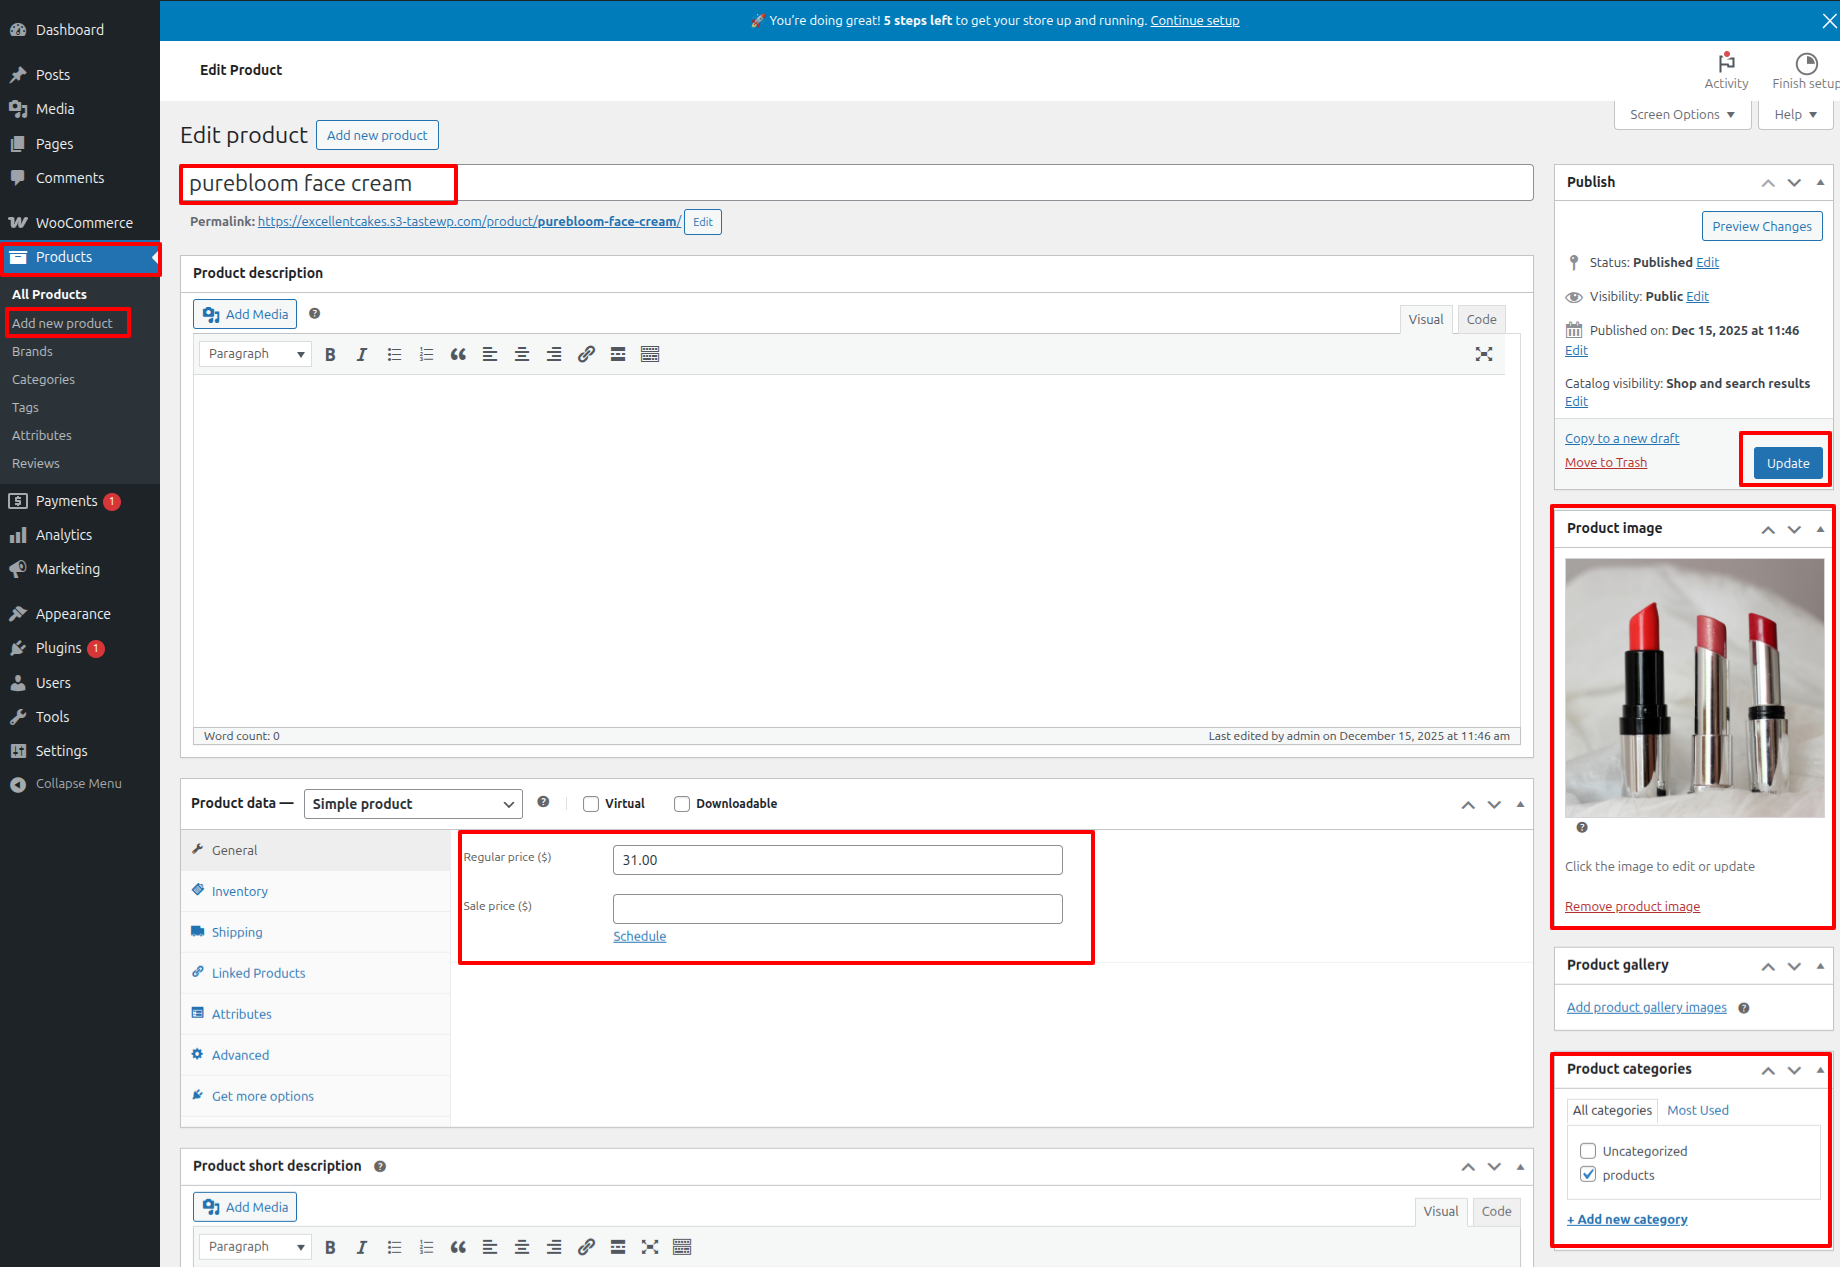Click the Italic icon in description toolbar
Screen dimensions: 1840x1267
pos(362,354)
